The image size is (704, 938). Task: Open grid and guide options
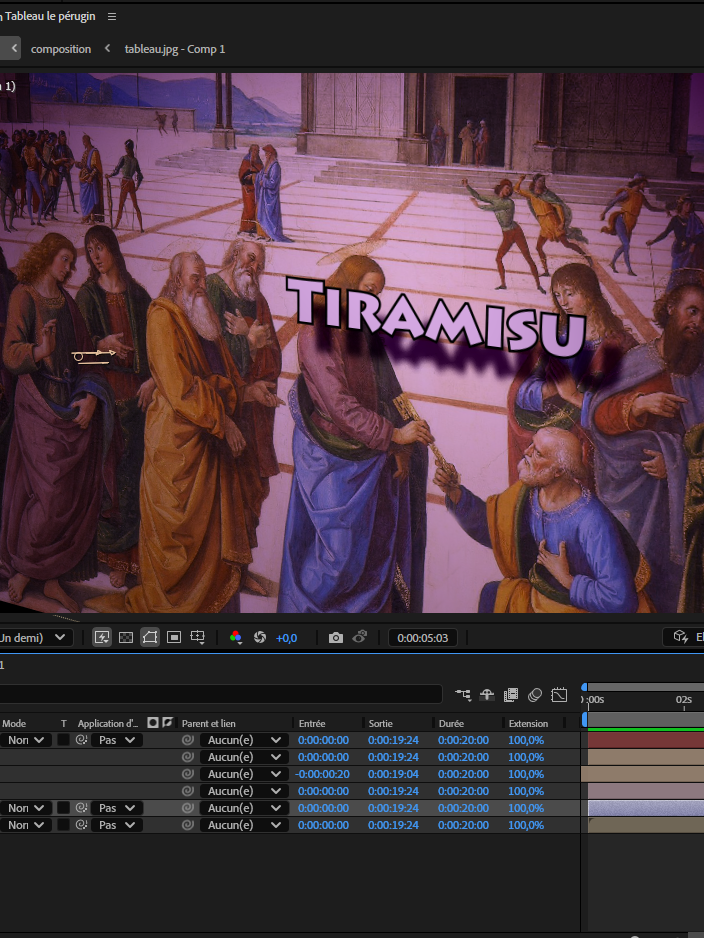[x=198, y=637]
